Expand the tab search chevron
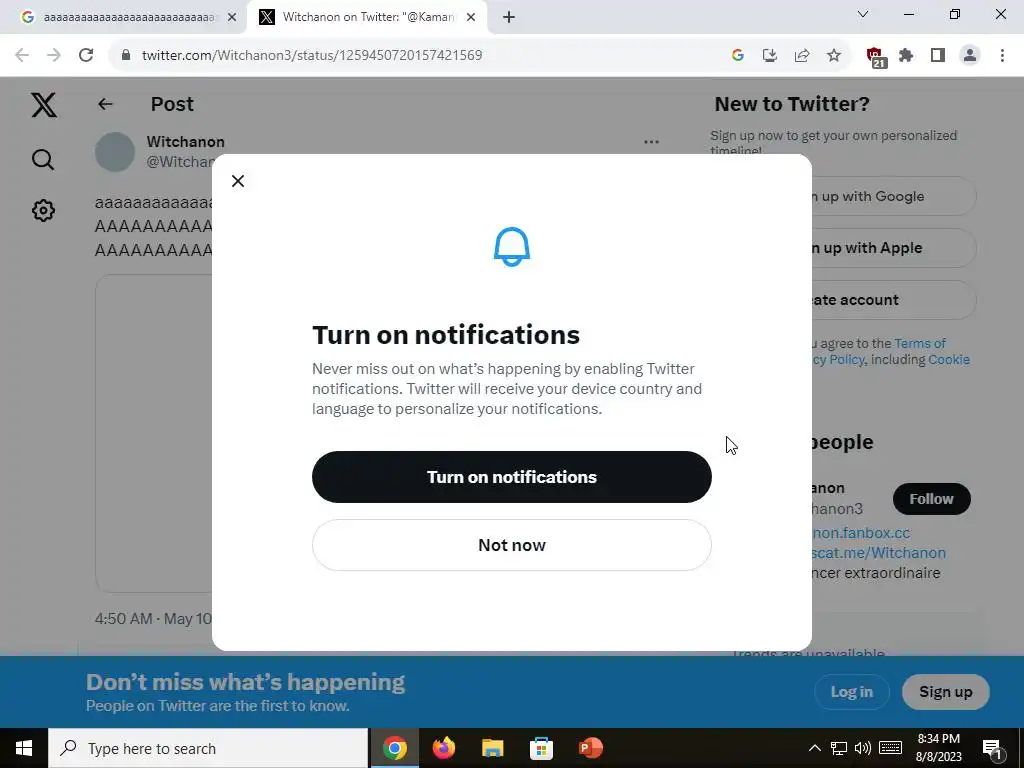 point(863,14)
